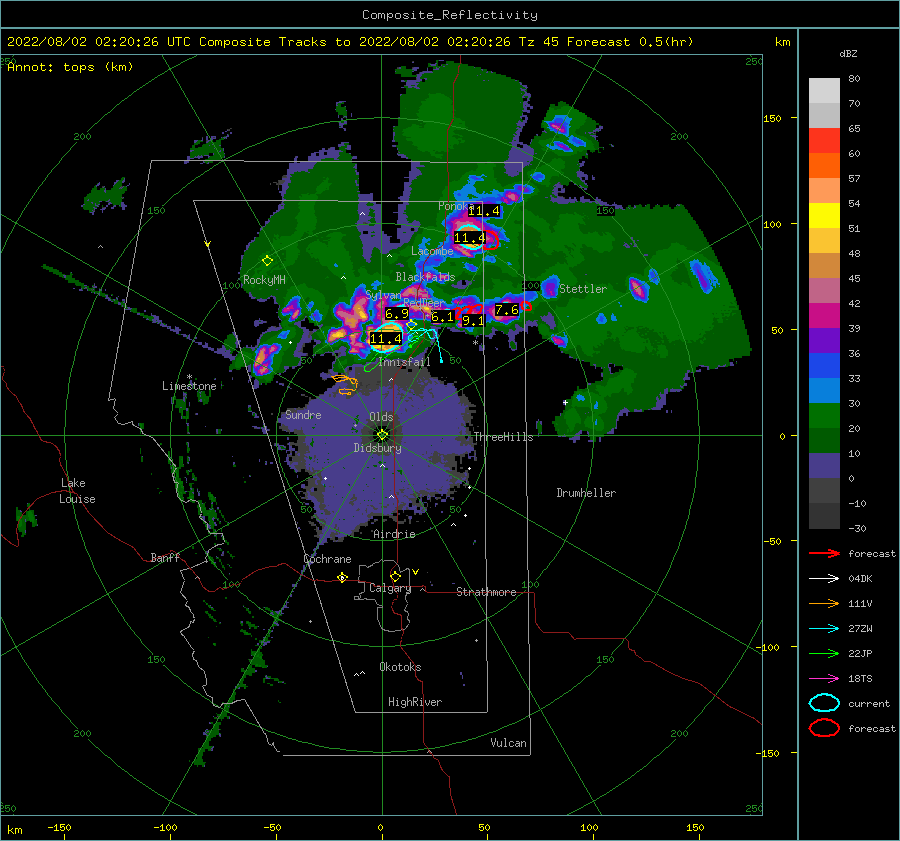Click the 57 value on the dBZ scale
The width and height of the screenshot is (900, 841).
[x=854, y=179]
